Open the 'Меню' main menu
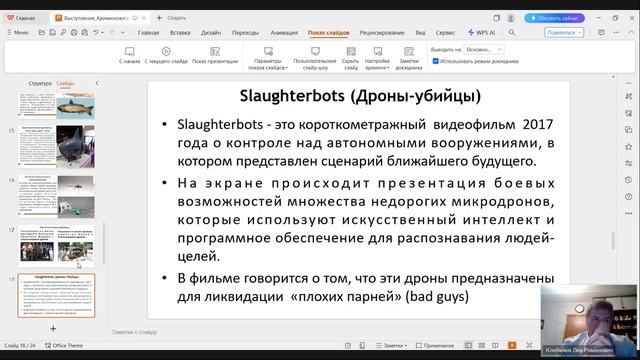The height and width of the screenshot is (360, 640). (18, 32)
